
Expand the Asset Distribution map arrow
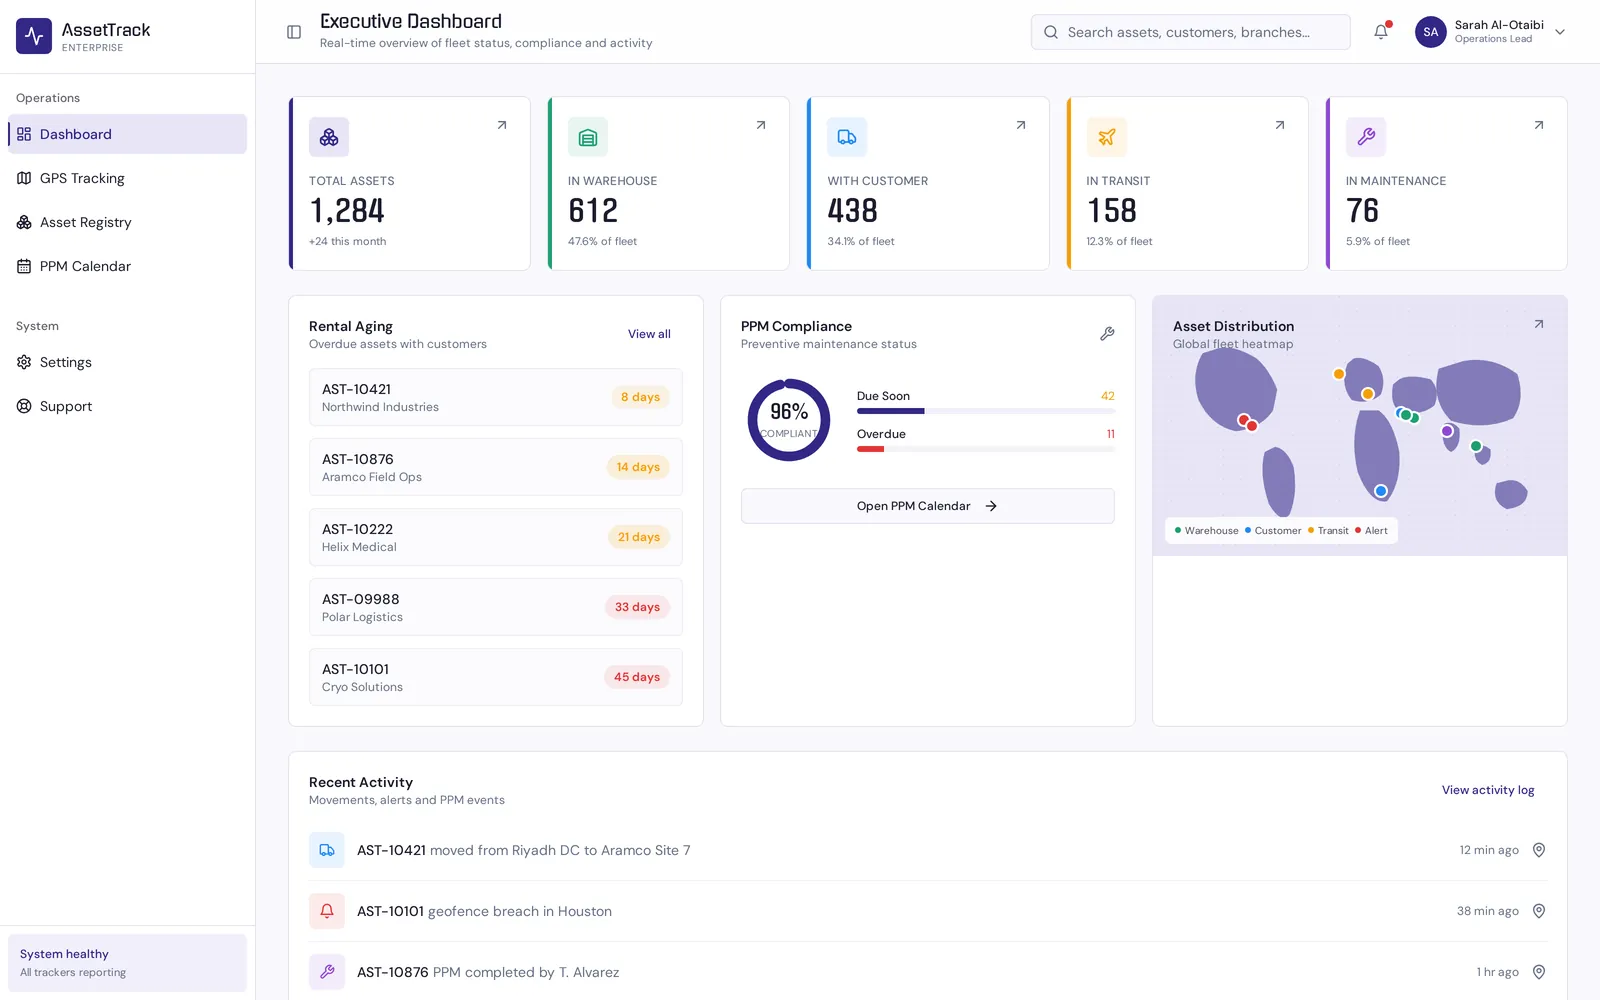[1539, 324]
